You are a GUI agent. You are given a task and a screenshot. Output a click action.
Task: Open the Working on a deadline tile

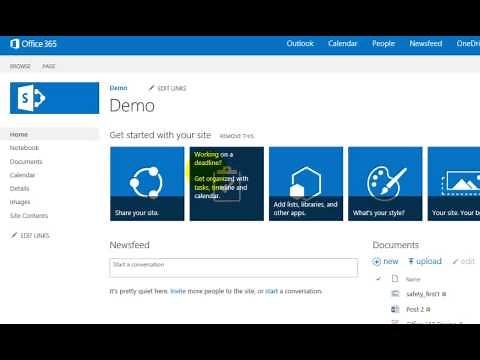point(227,184)
